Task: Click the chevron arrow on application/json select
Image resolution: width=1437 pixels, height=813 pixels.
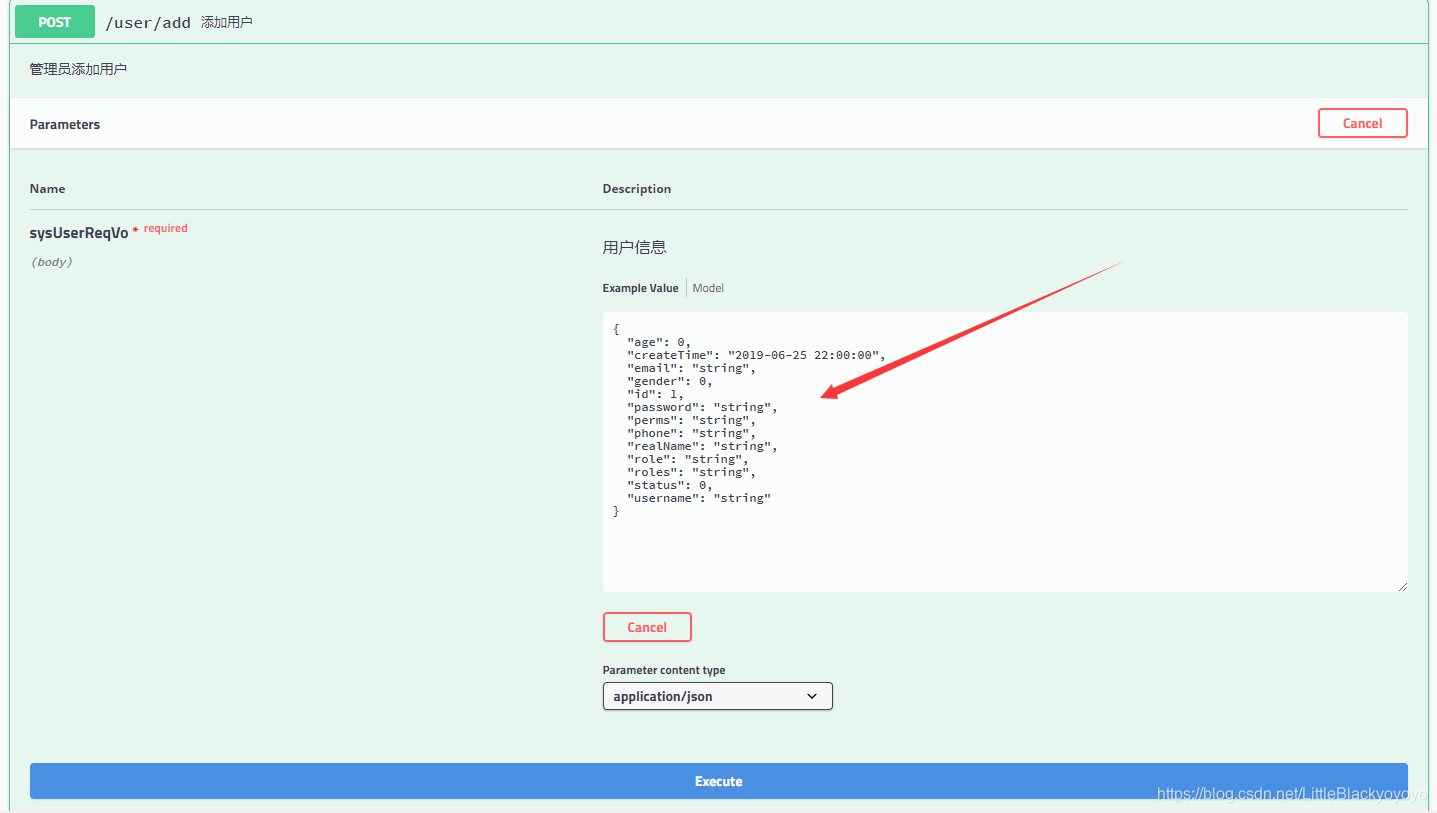Action: pyautogui.click(x=812, y=696)
